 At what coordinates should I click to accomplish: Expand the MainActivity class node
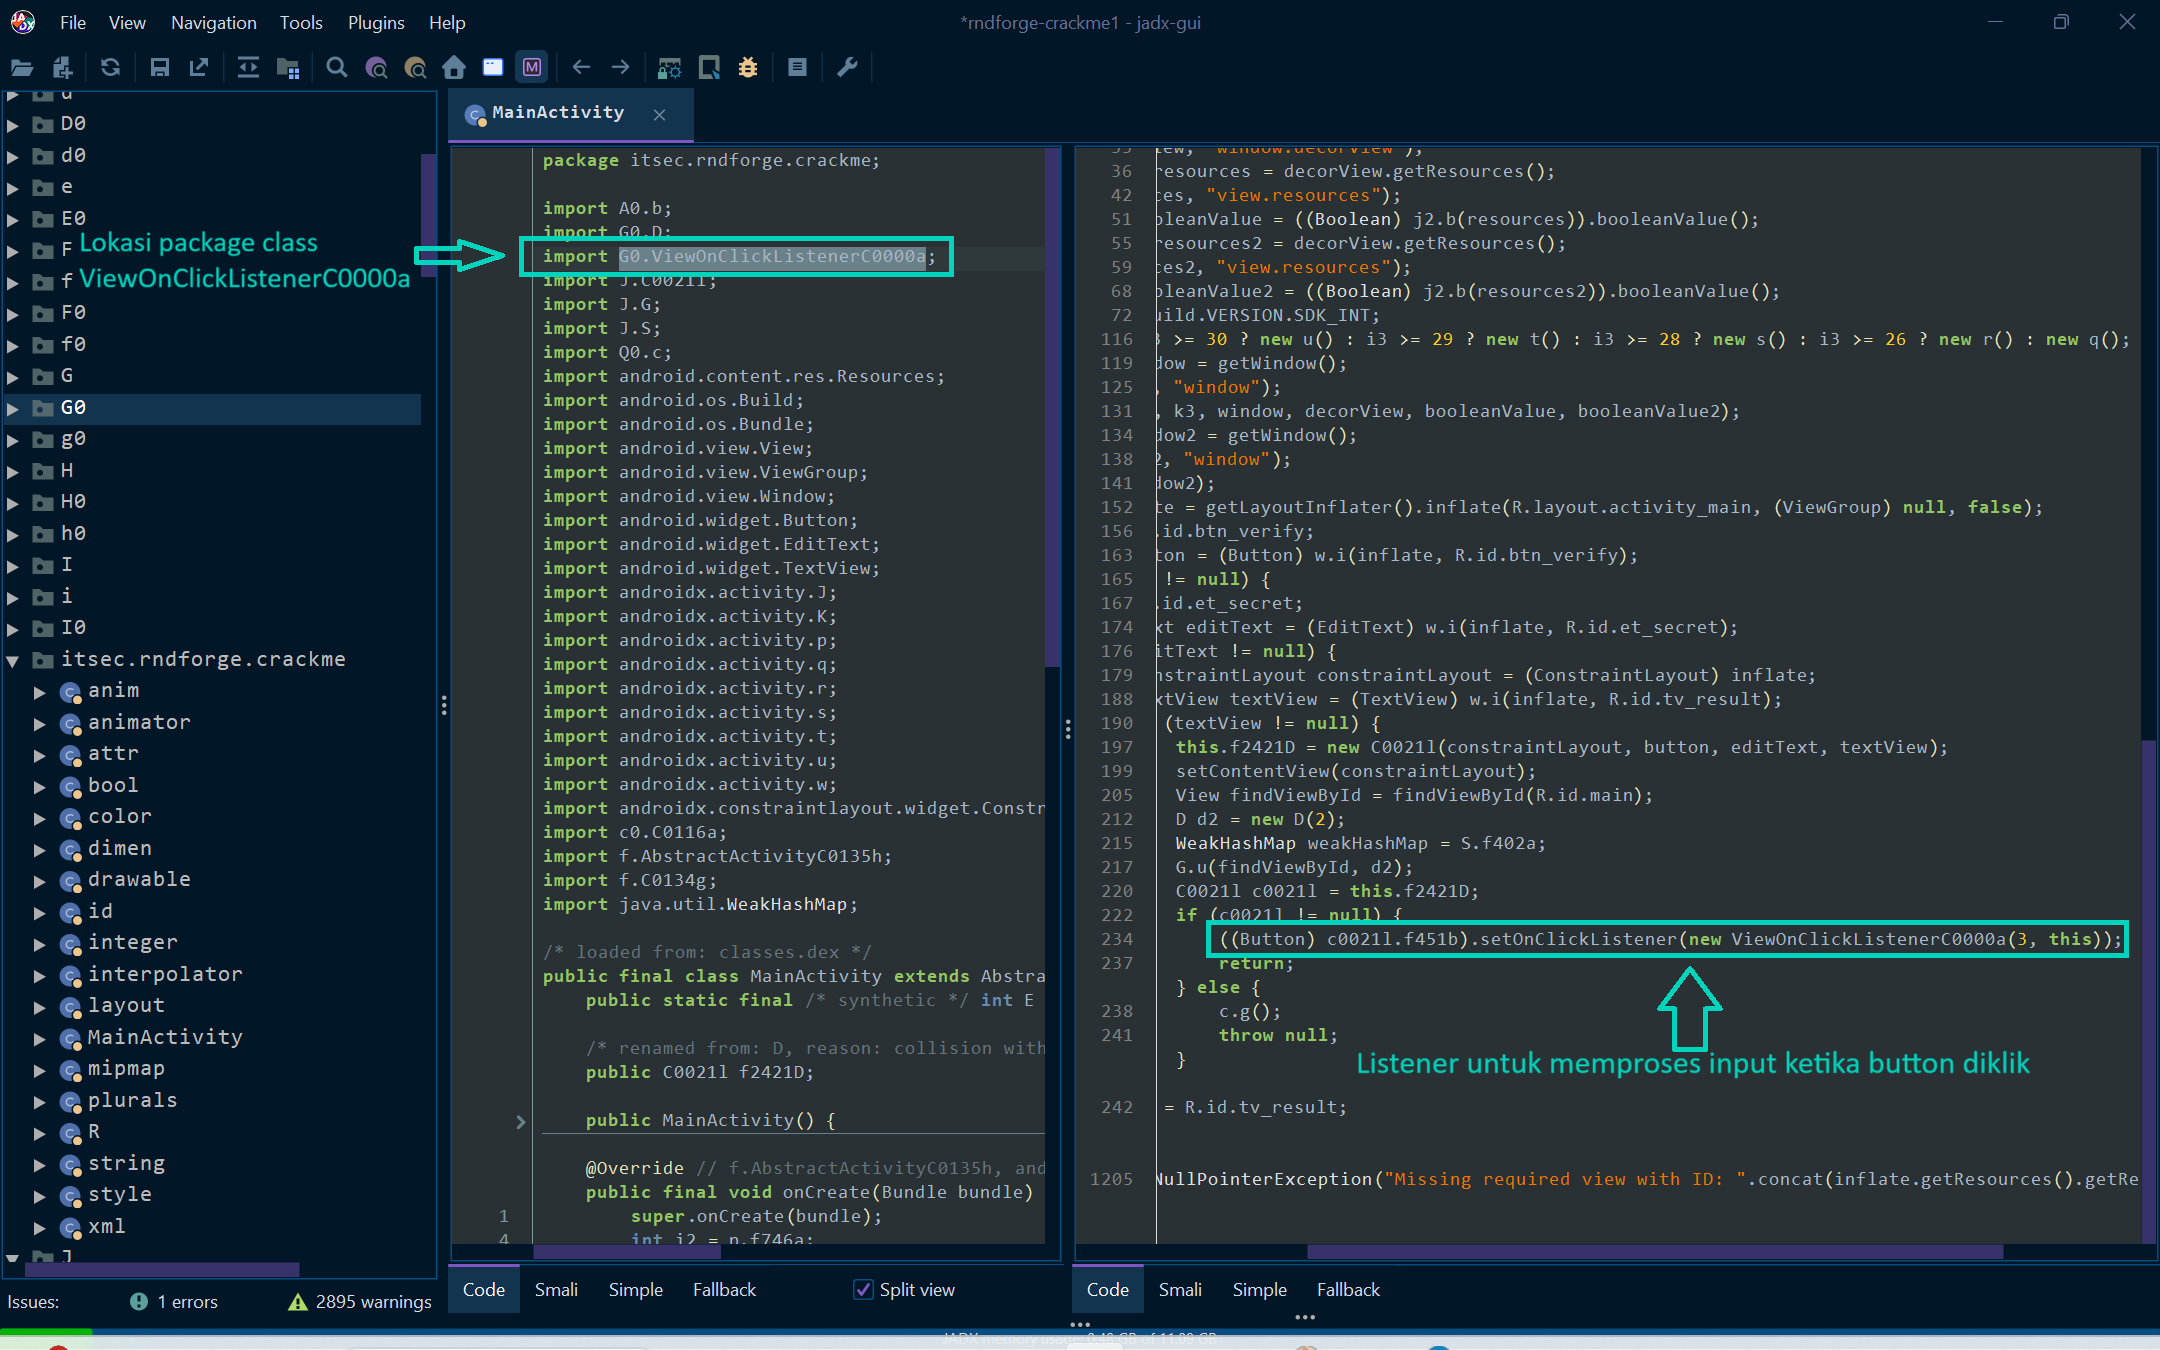39,1038
